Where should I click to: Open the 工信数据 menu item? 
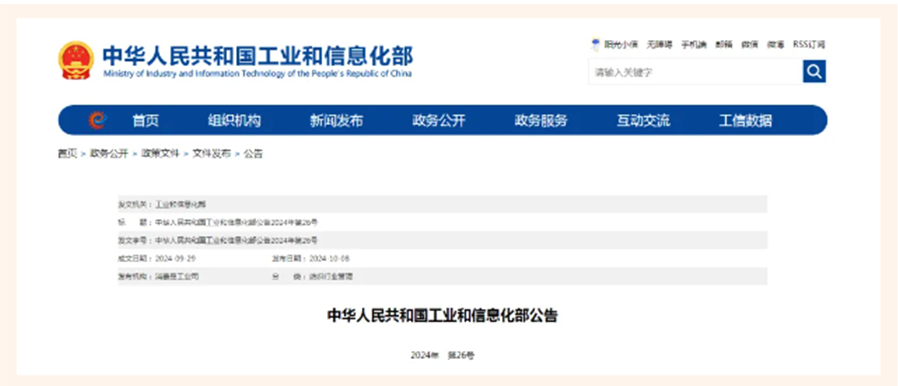[745, 120]
